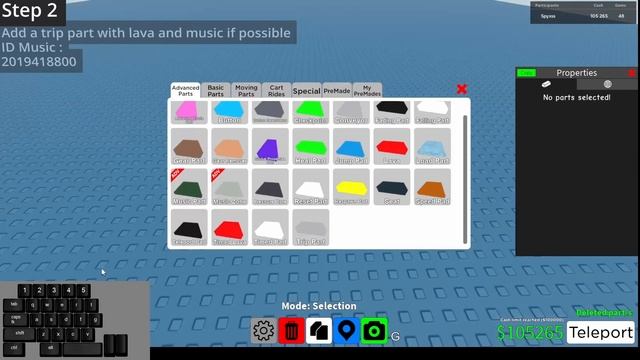
Task: Select the purple part tile
Action: 270,147
